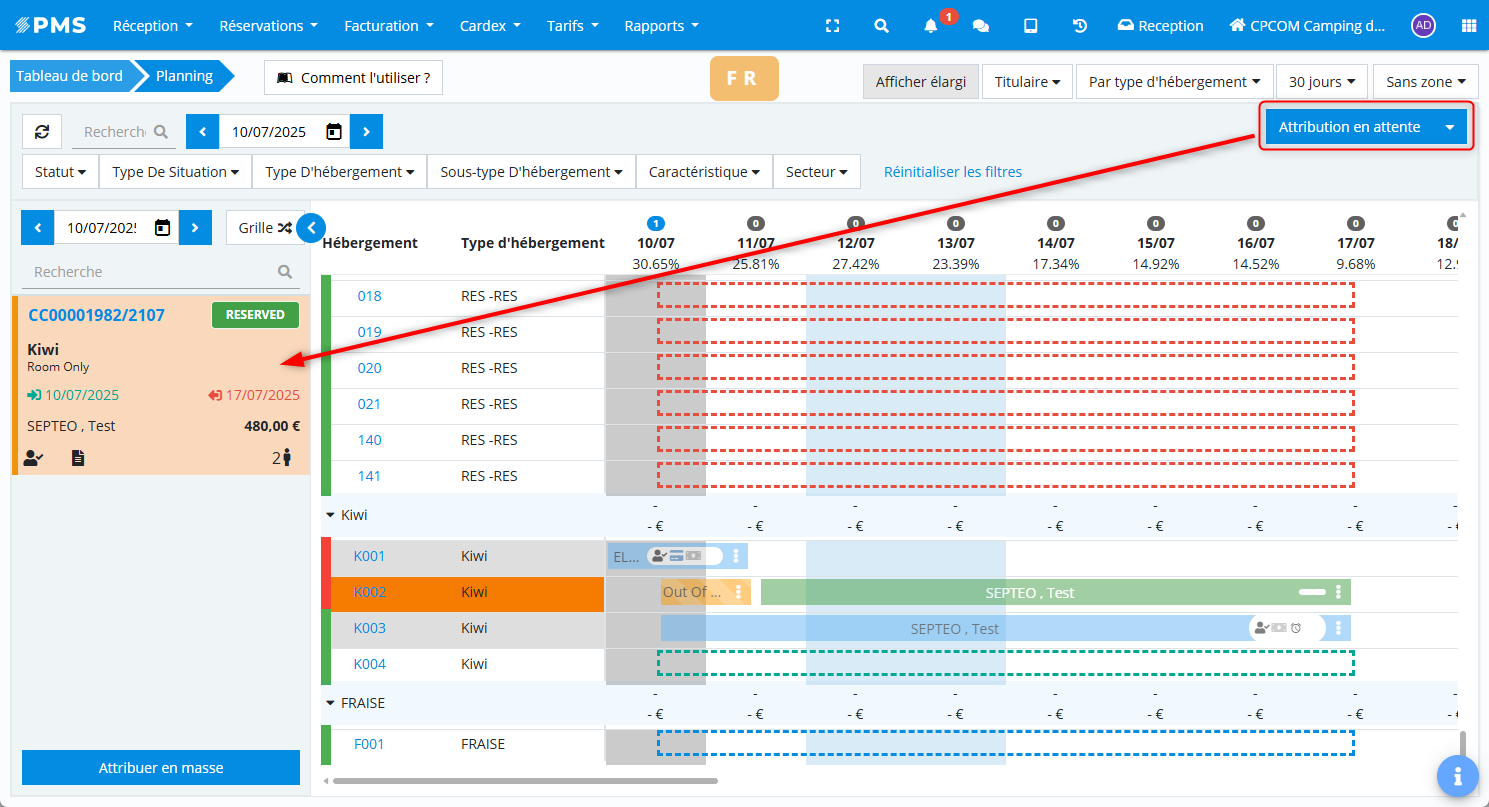This screenshot has height=807, width=1489.
Task: Click Attribuer en masse button
Action: 161,768
